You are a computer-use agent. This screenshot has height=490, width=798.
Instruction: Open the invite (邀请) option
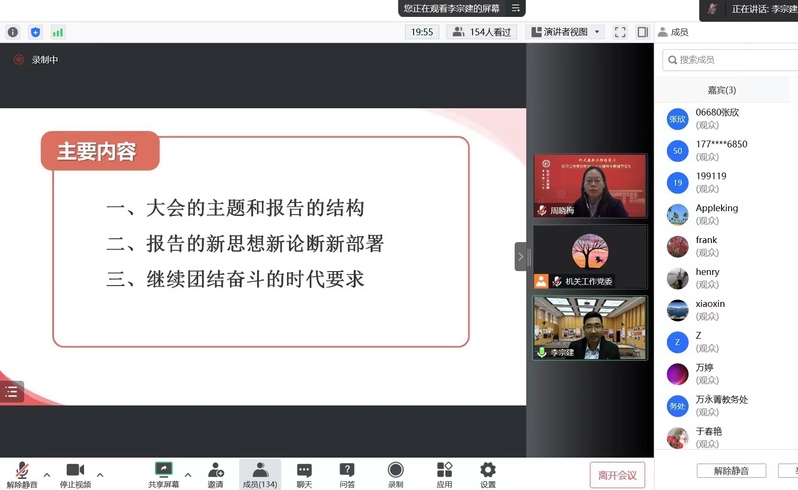click(216, 474)
